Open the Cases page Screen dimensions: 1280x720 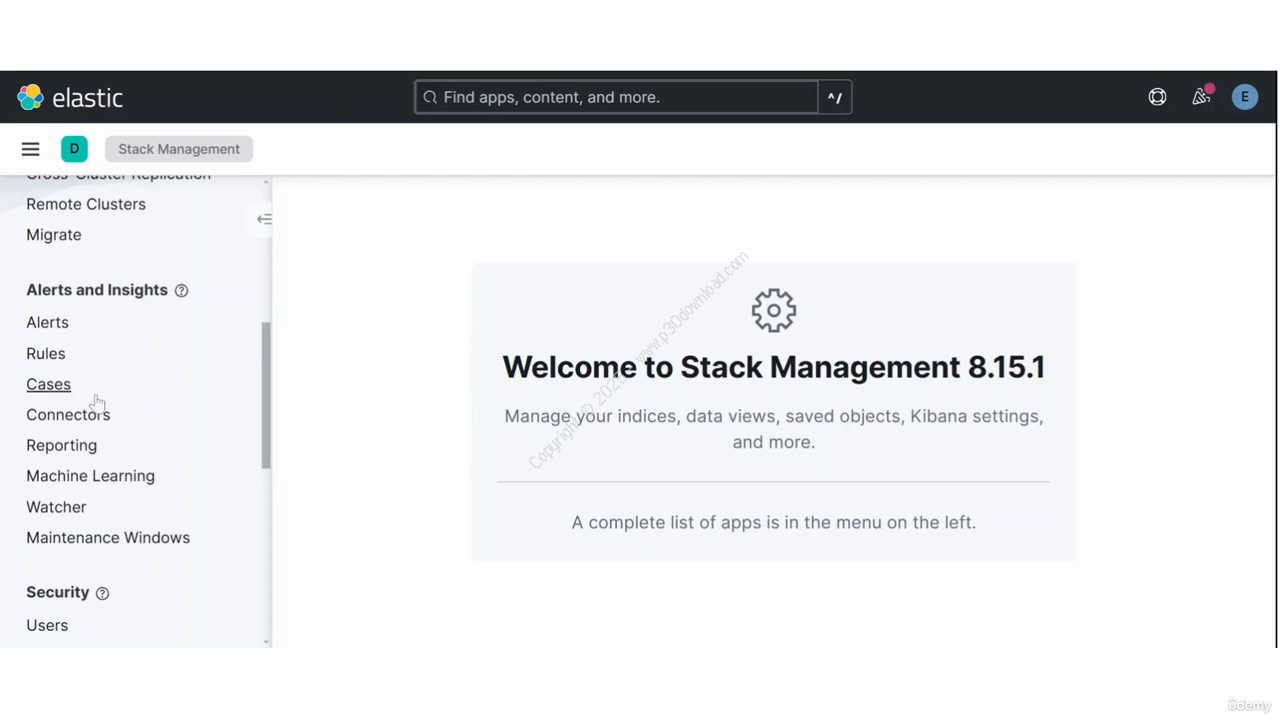(48, 384)
